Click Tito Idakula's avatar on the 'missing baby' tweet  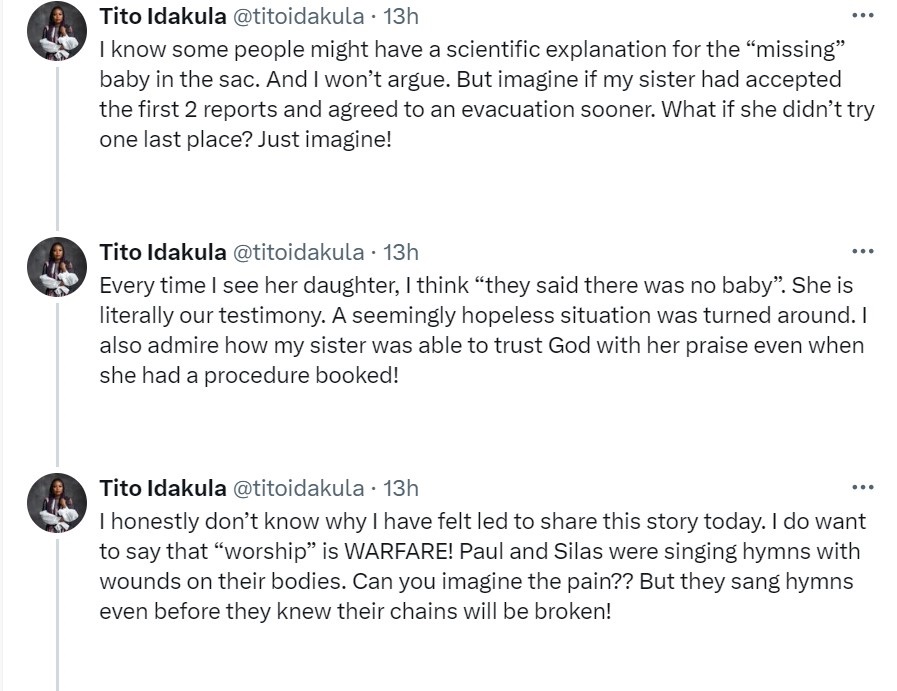coord(57,31)
